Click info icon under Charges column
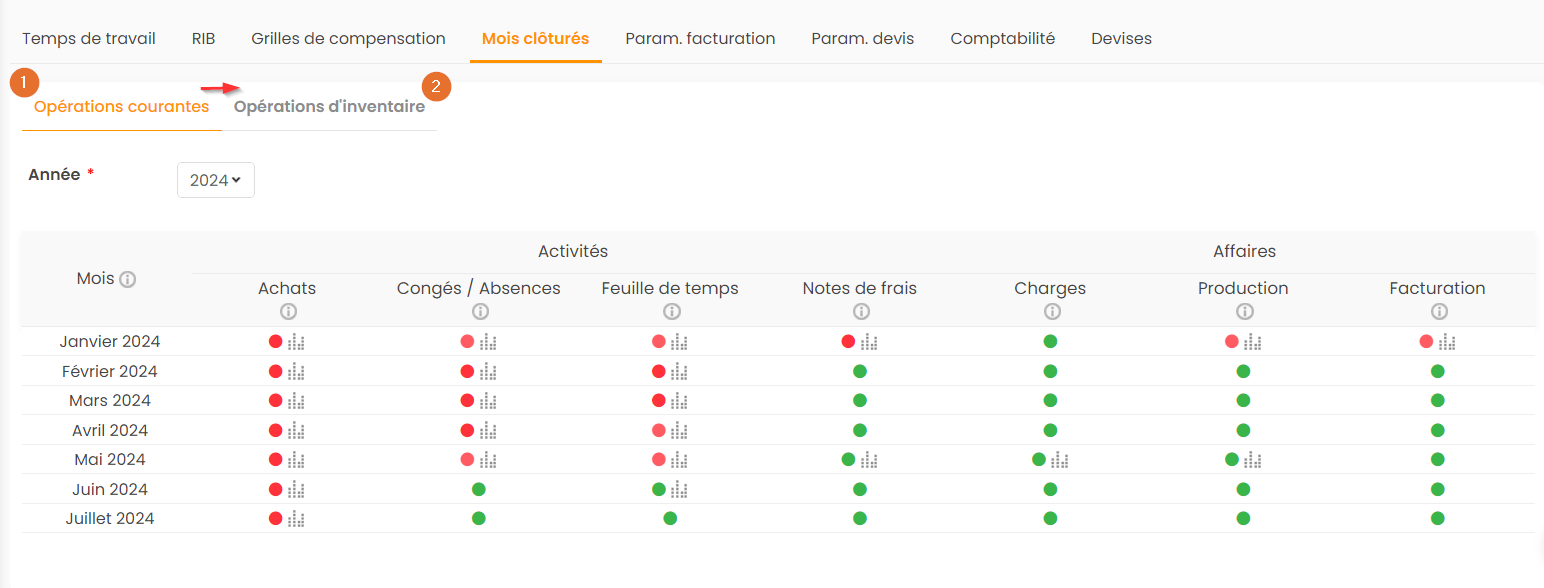 coord(1050,311)
